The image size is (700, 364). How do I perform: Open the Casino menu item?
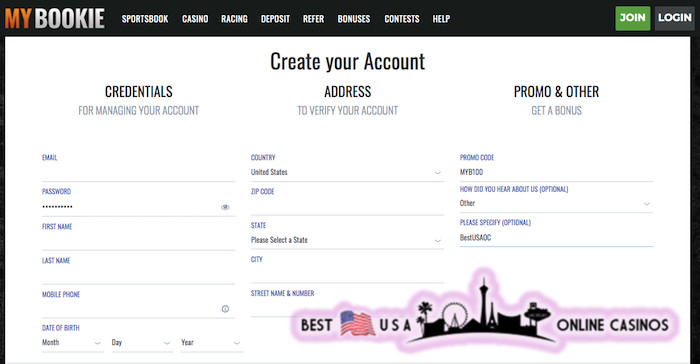pos(195,19)
